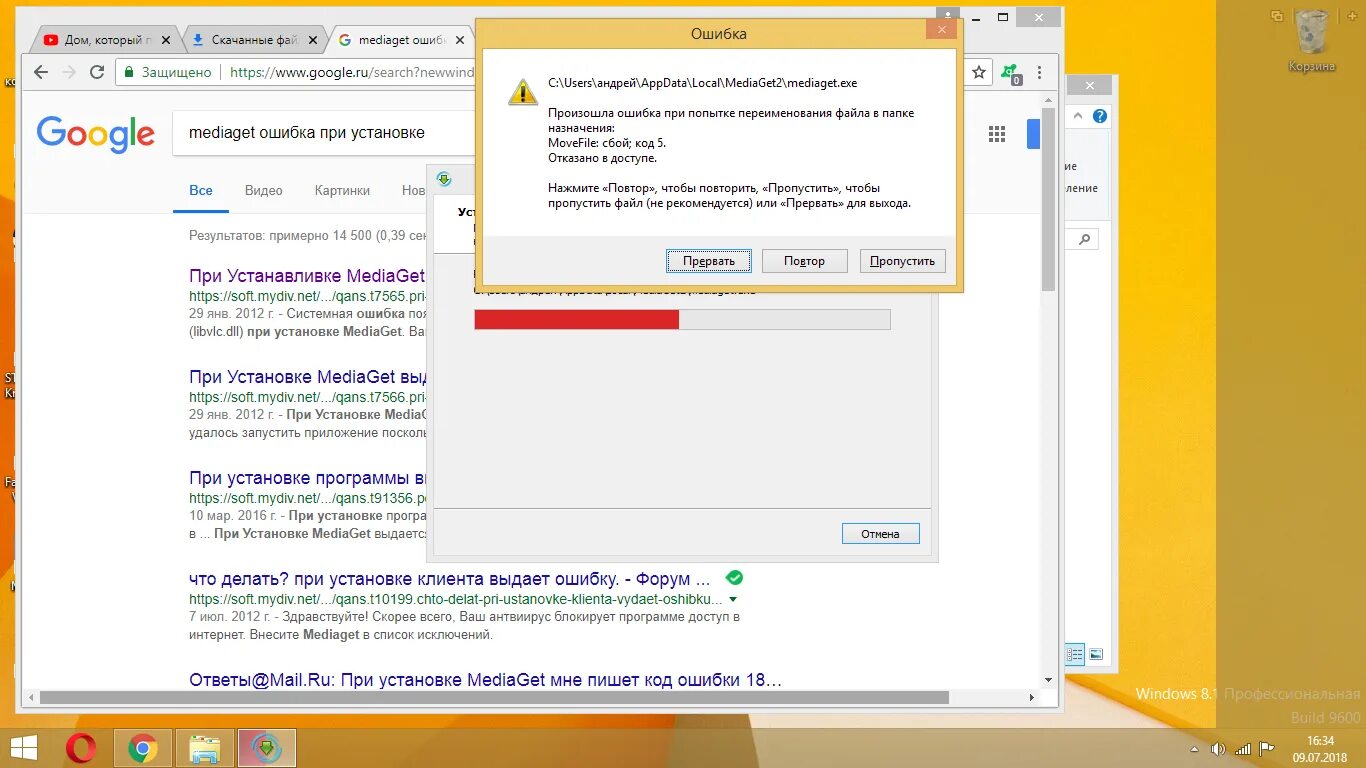Click the MediaGet installer title icon
Viewport: 1366px width, 768px height.
pyautogui.click(x=444, y=179)
